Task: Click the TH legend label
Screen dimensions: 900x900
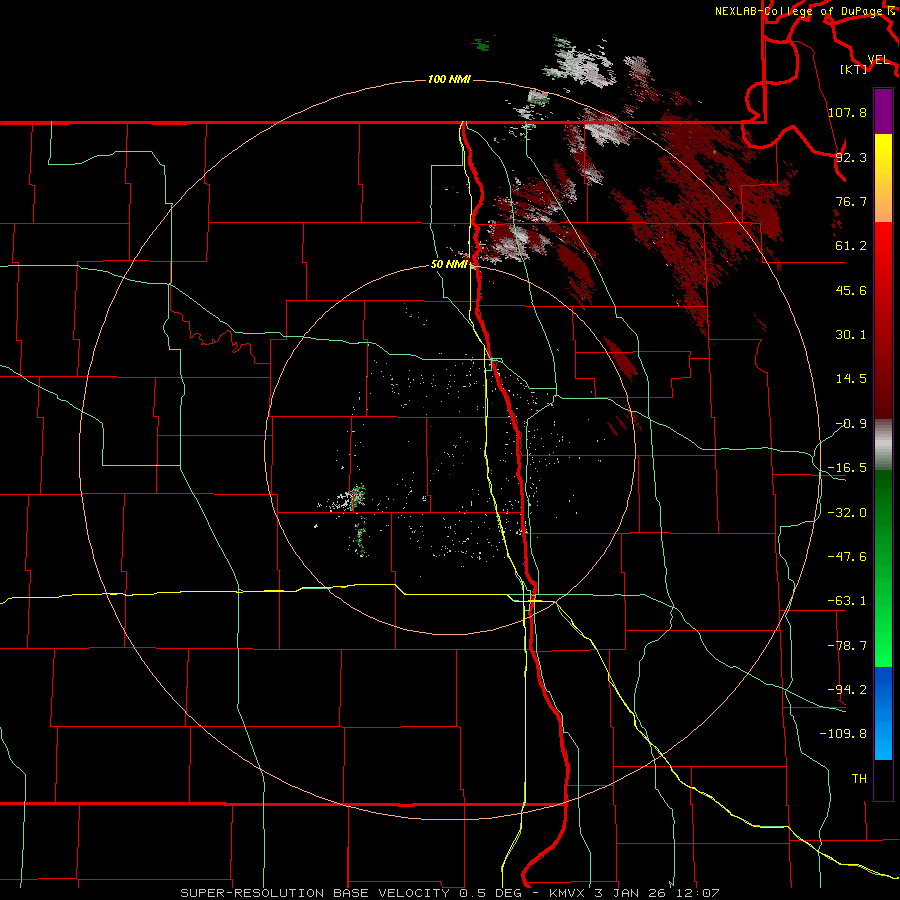Action: click(x=859, y=779)
